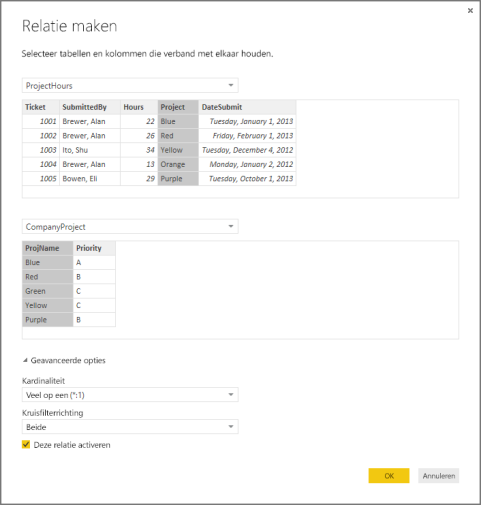Select the DateSubmit column header

[247, 107]
